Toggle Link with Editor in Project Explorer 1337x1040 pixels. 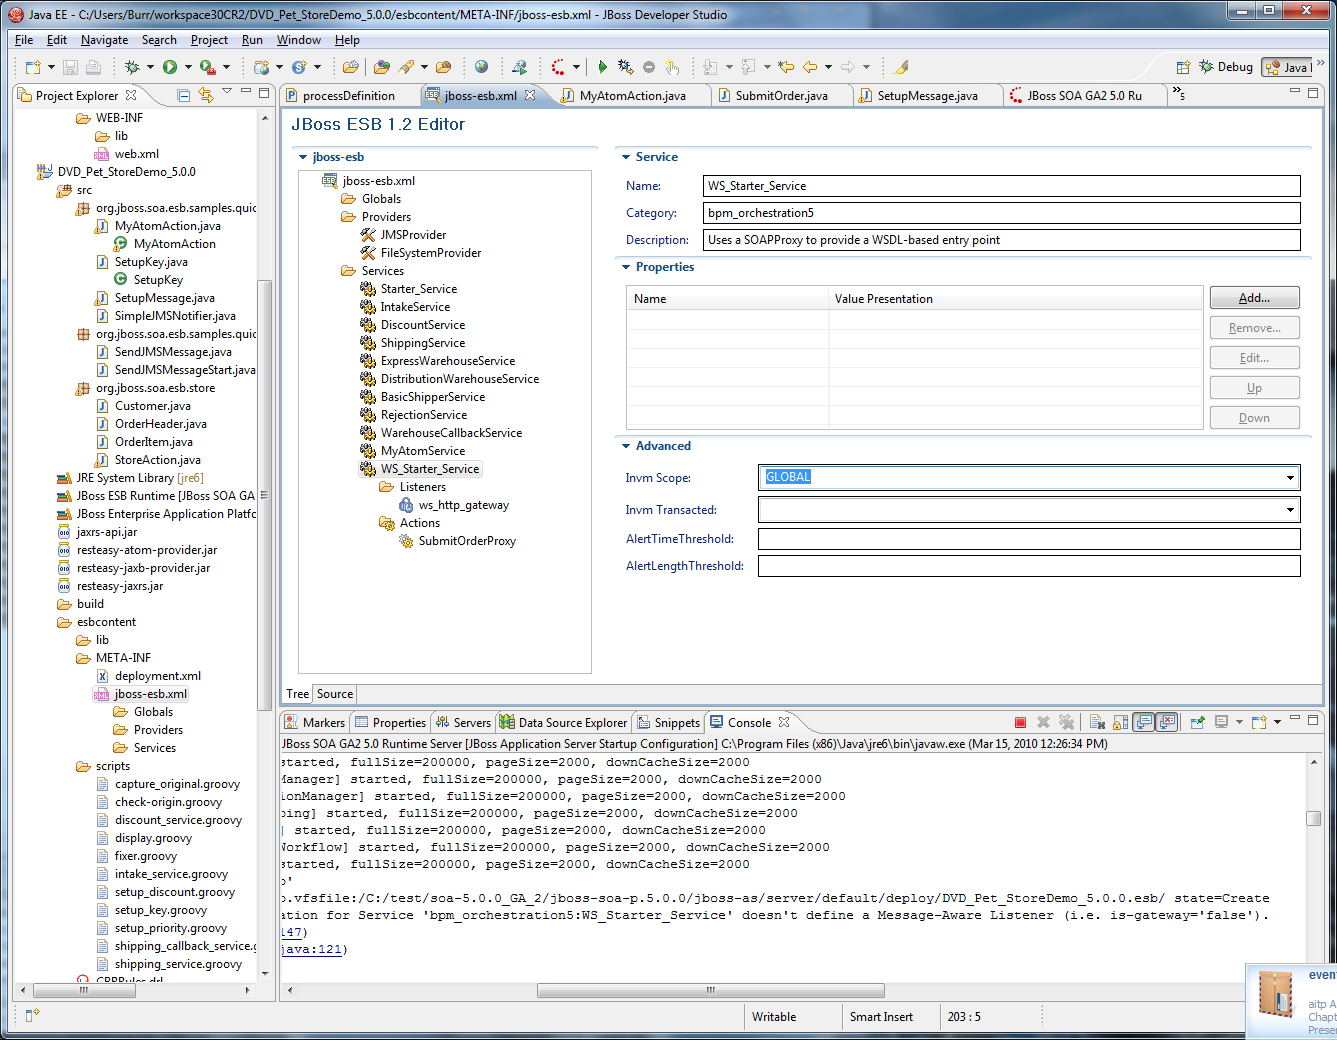coord(206,95)
